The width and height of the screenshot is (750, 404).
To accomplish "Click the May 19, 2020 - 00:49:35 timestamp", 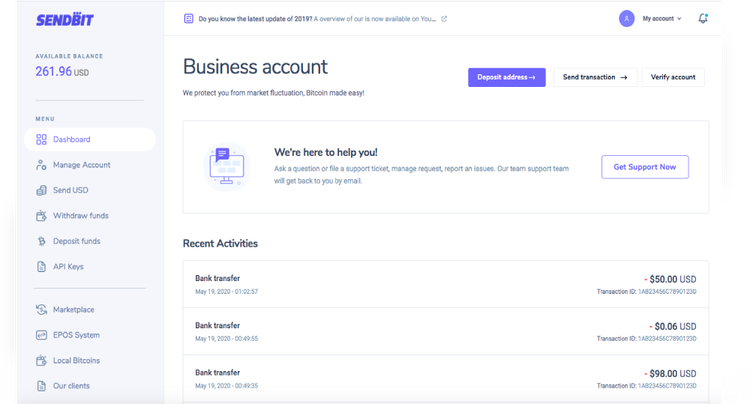I will coord(226,386).
